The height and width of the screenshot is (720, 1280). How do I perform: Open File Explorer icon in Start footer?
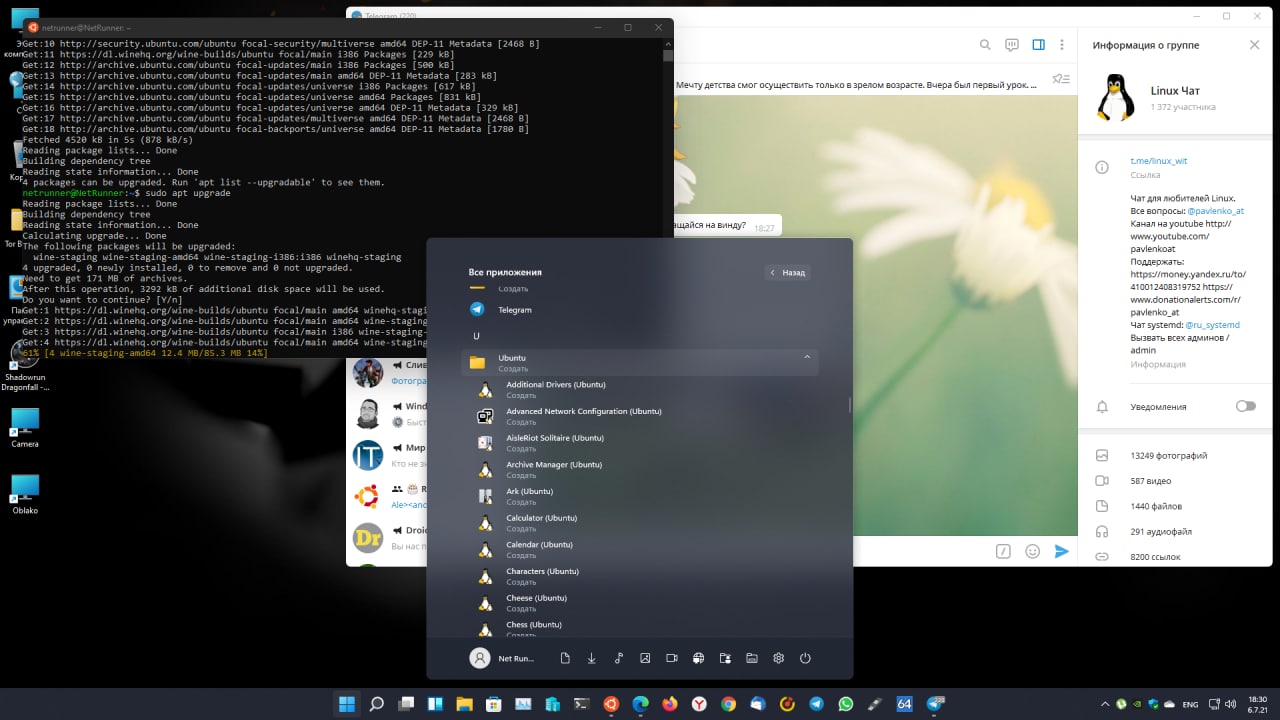752,658
